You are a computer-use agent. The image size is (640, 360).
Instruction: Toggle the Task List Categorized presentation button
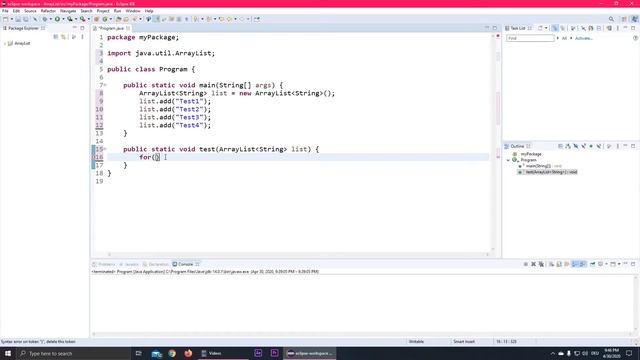point(555,28)
